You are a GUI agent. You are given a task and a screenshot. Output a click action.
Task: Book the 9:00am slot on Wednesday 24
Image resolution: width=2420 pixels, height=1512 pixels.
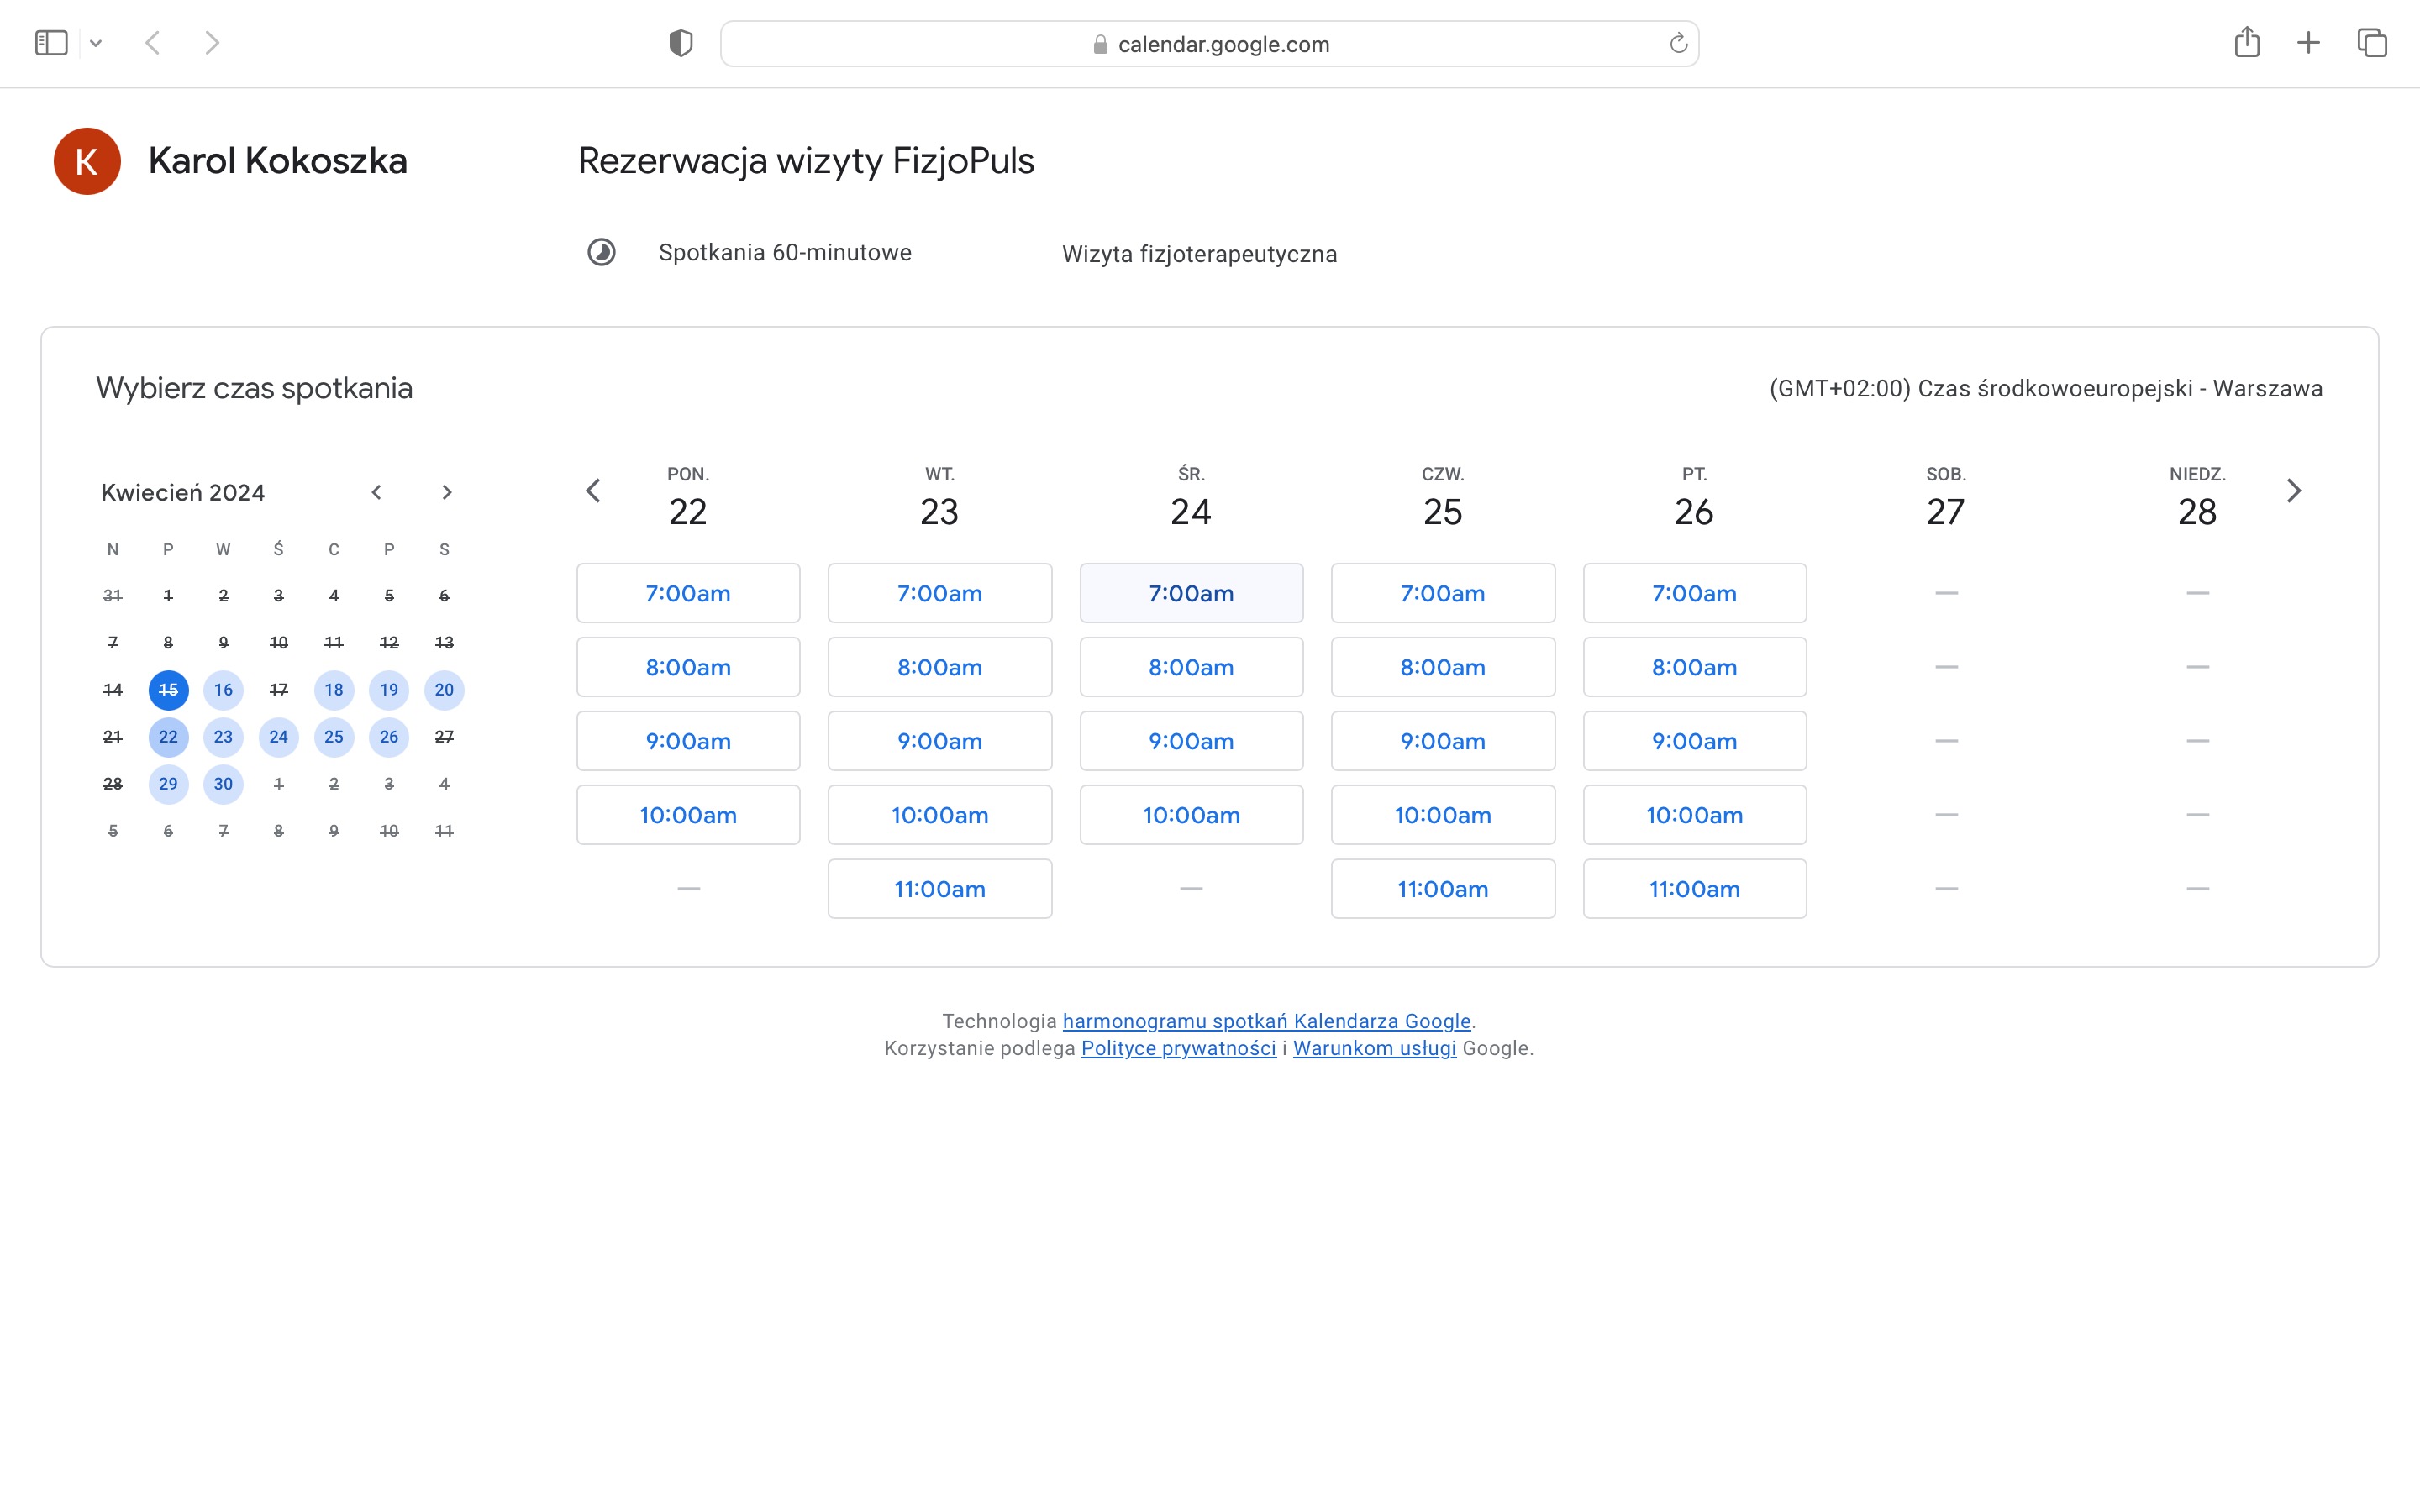pos(1191,741)
